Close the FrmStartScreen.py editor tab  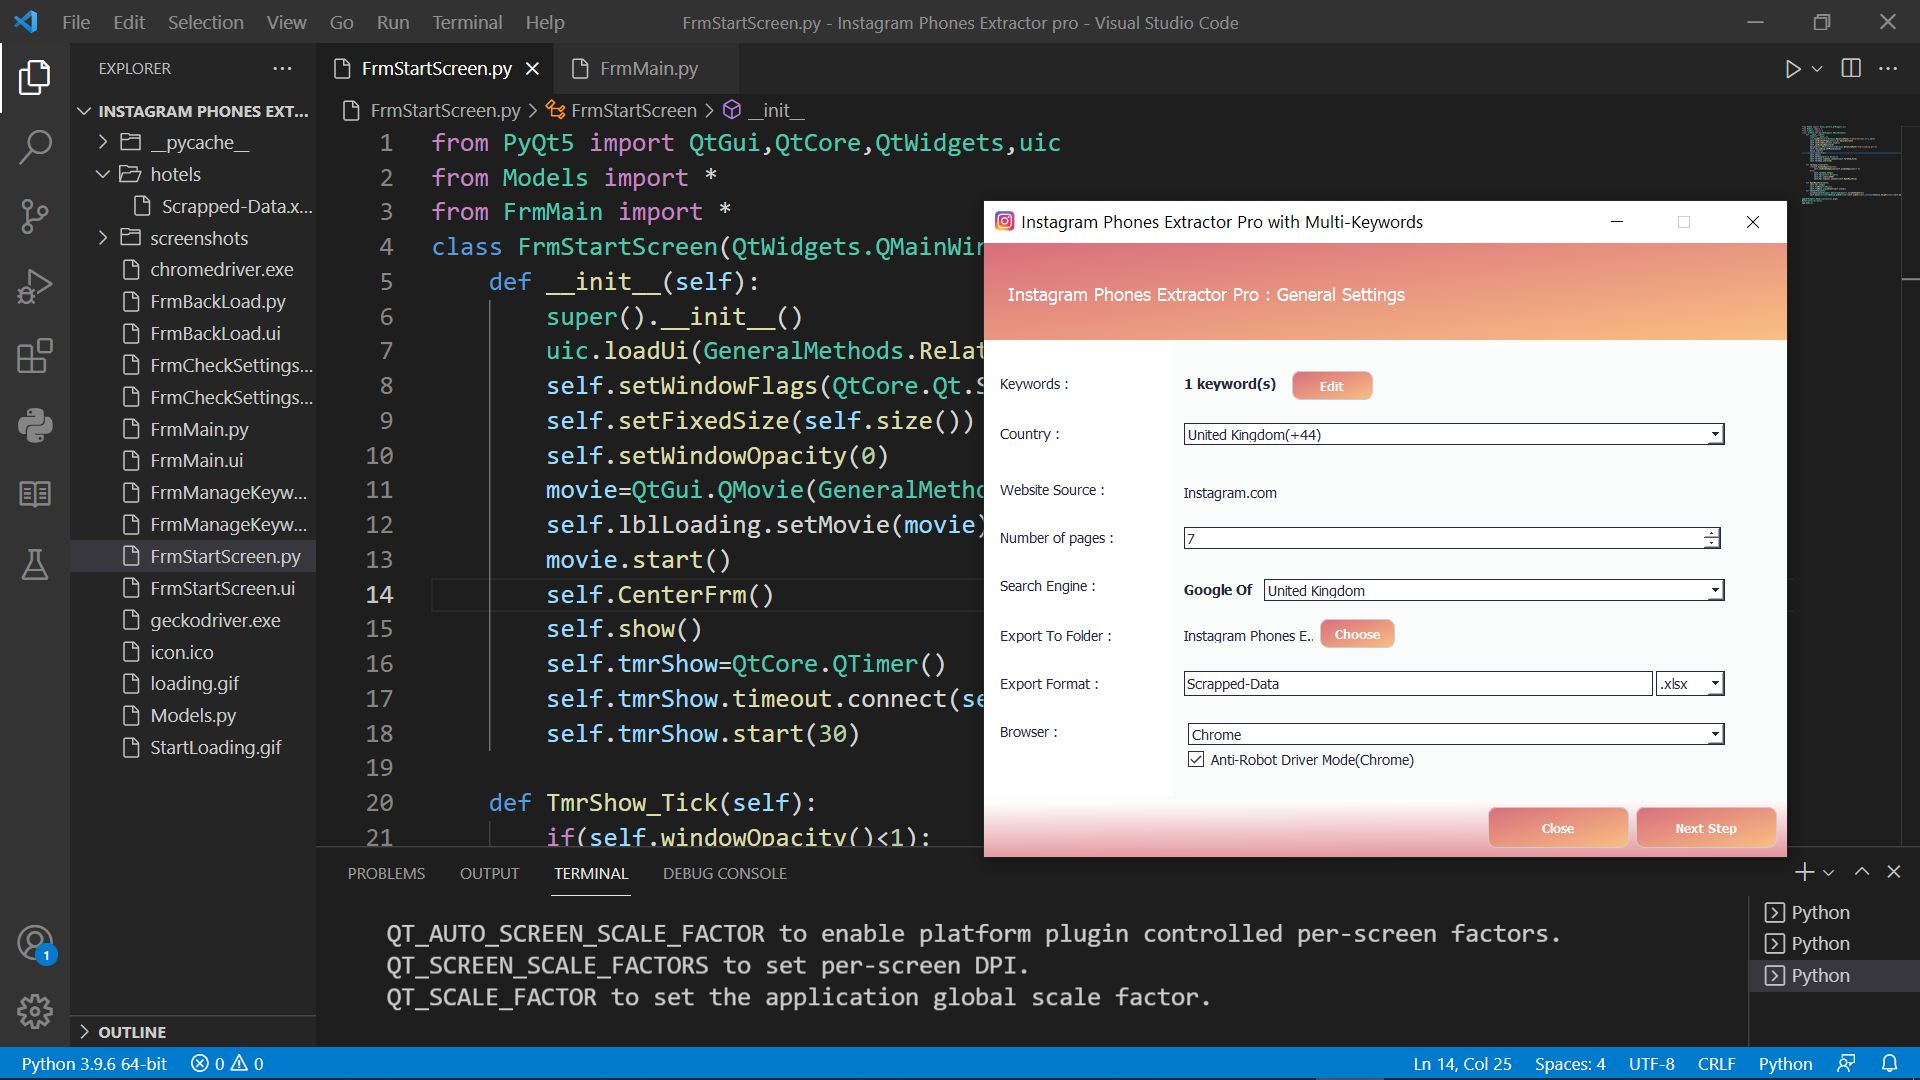[x=532, y=68]
